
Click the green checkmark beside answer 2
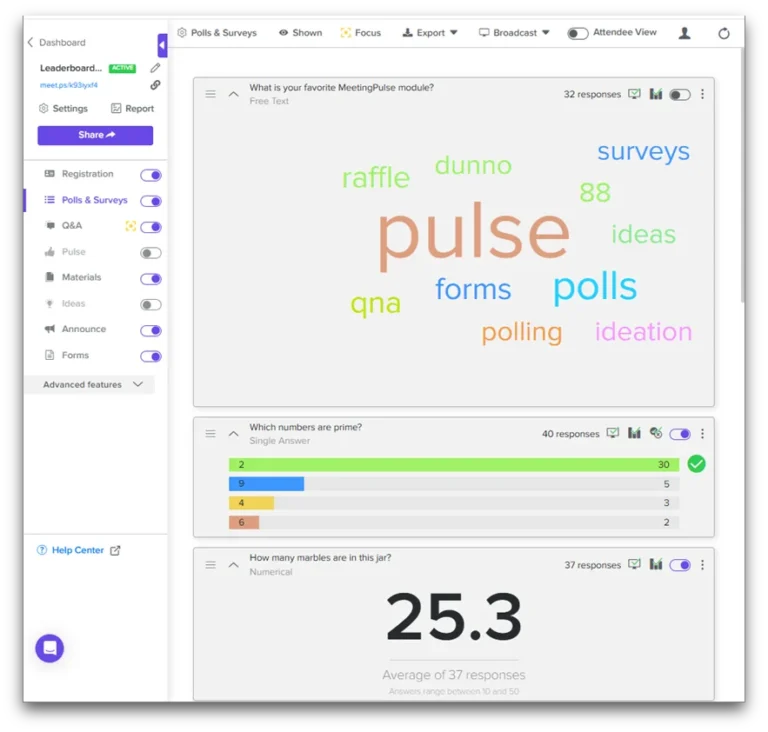pyautogui.click(x=696, y=464)
